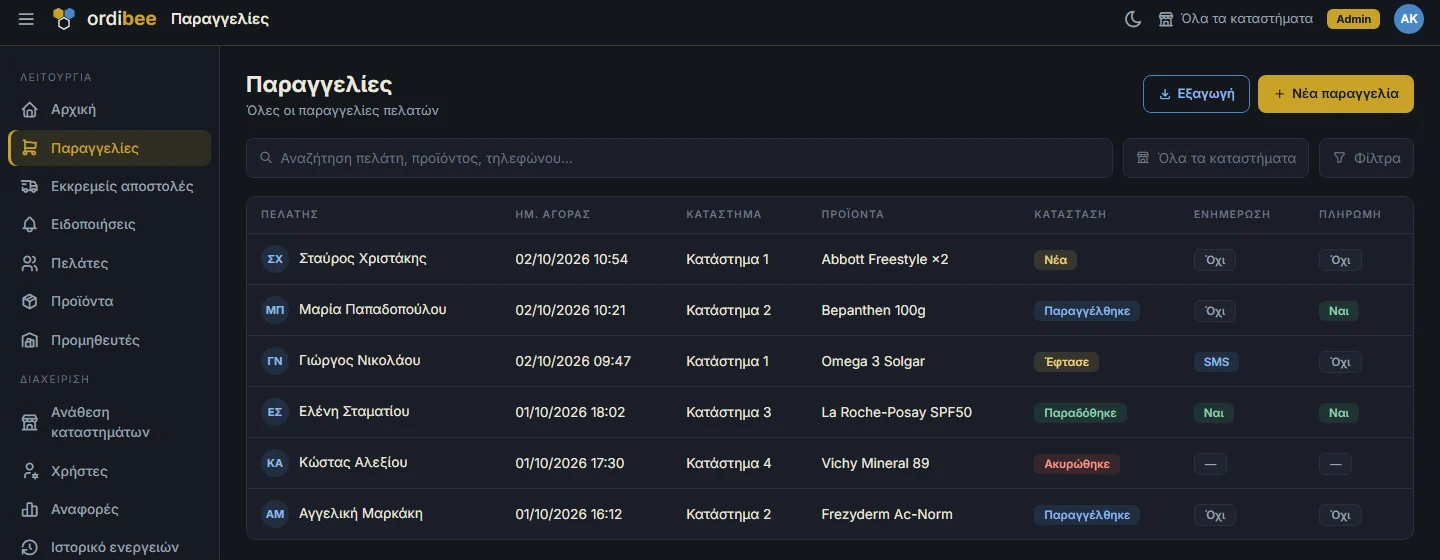The height and width of the screenshot is (560, 1440).
Task: Click the history clock icon in sidebar
Action: click(31, 548)
